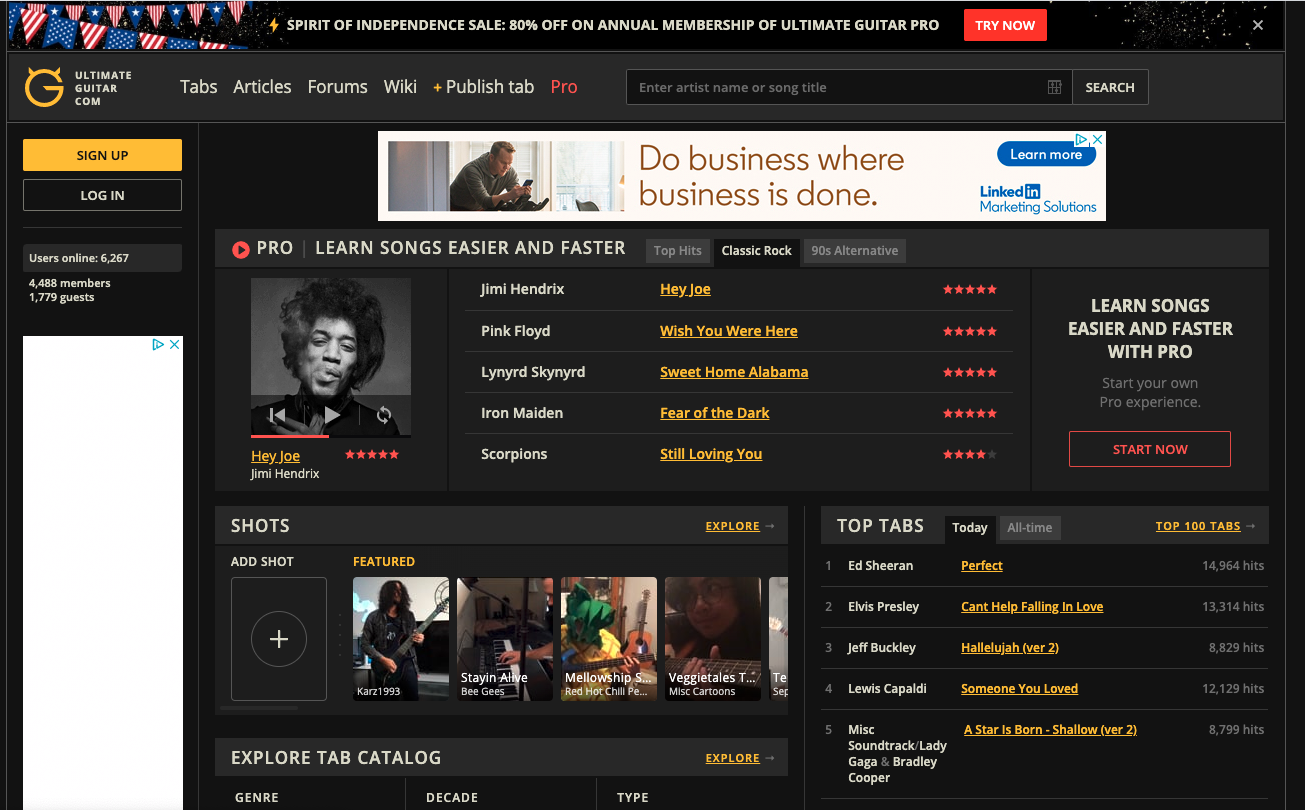
Task: Open the keyboard icon in search field
Action: [1054, 87]
